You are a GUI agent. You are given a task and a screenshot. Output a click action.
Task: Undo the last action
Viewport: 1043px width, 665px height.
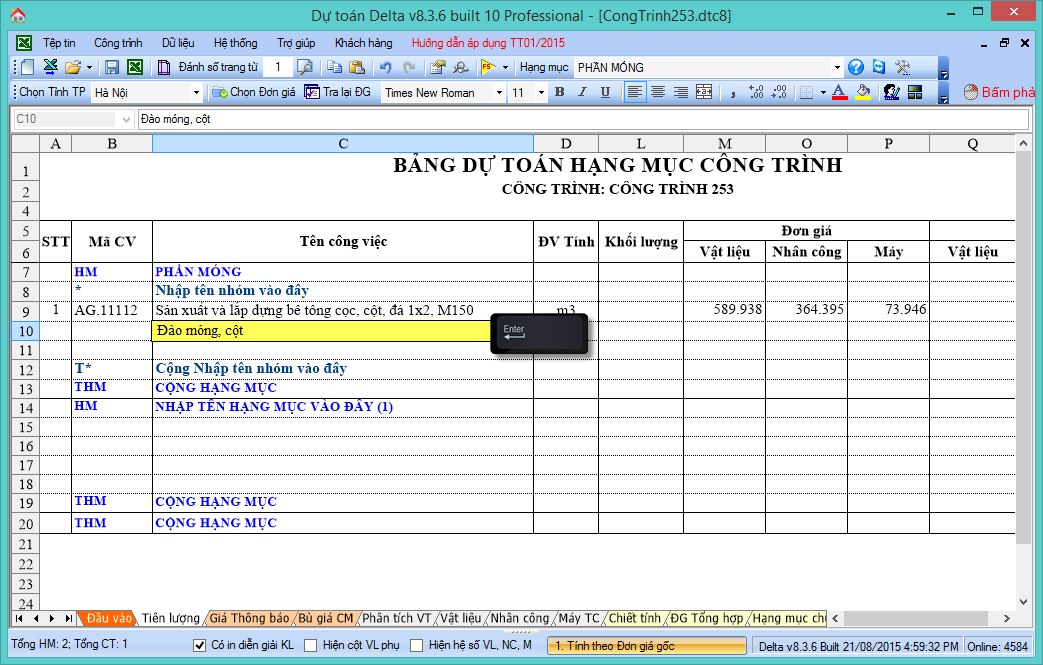click(386, 67)
